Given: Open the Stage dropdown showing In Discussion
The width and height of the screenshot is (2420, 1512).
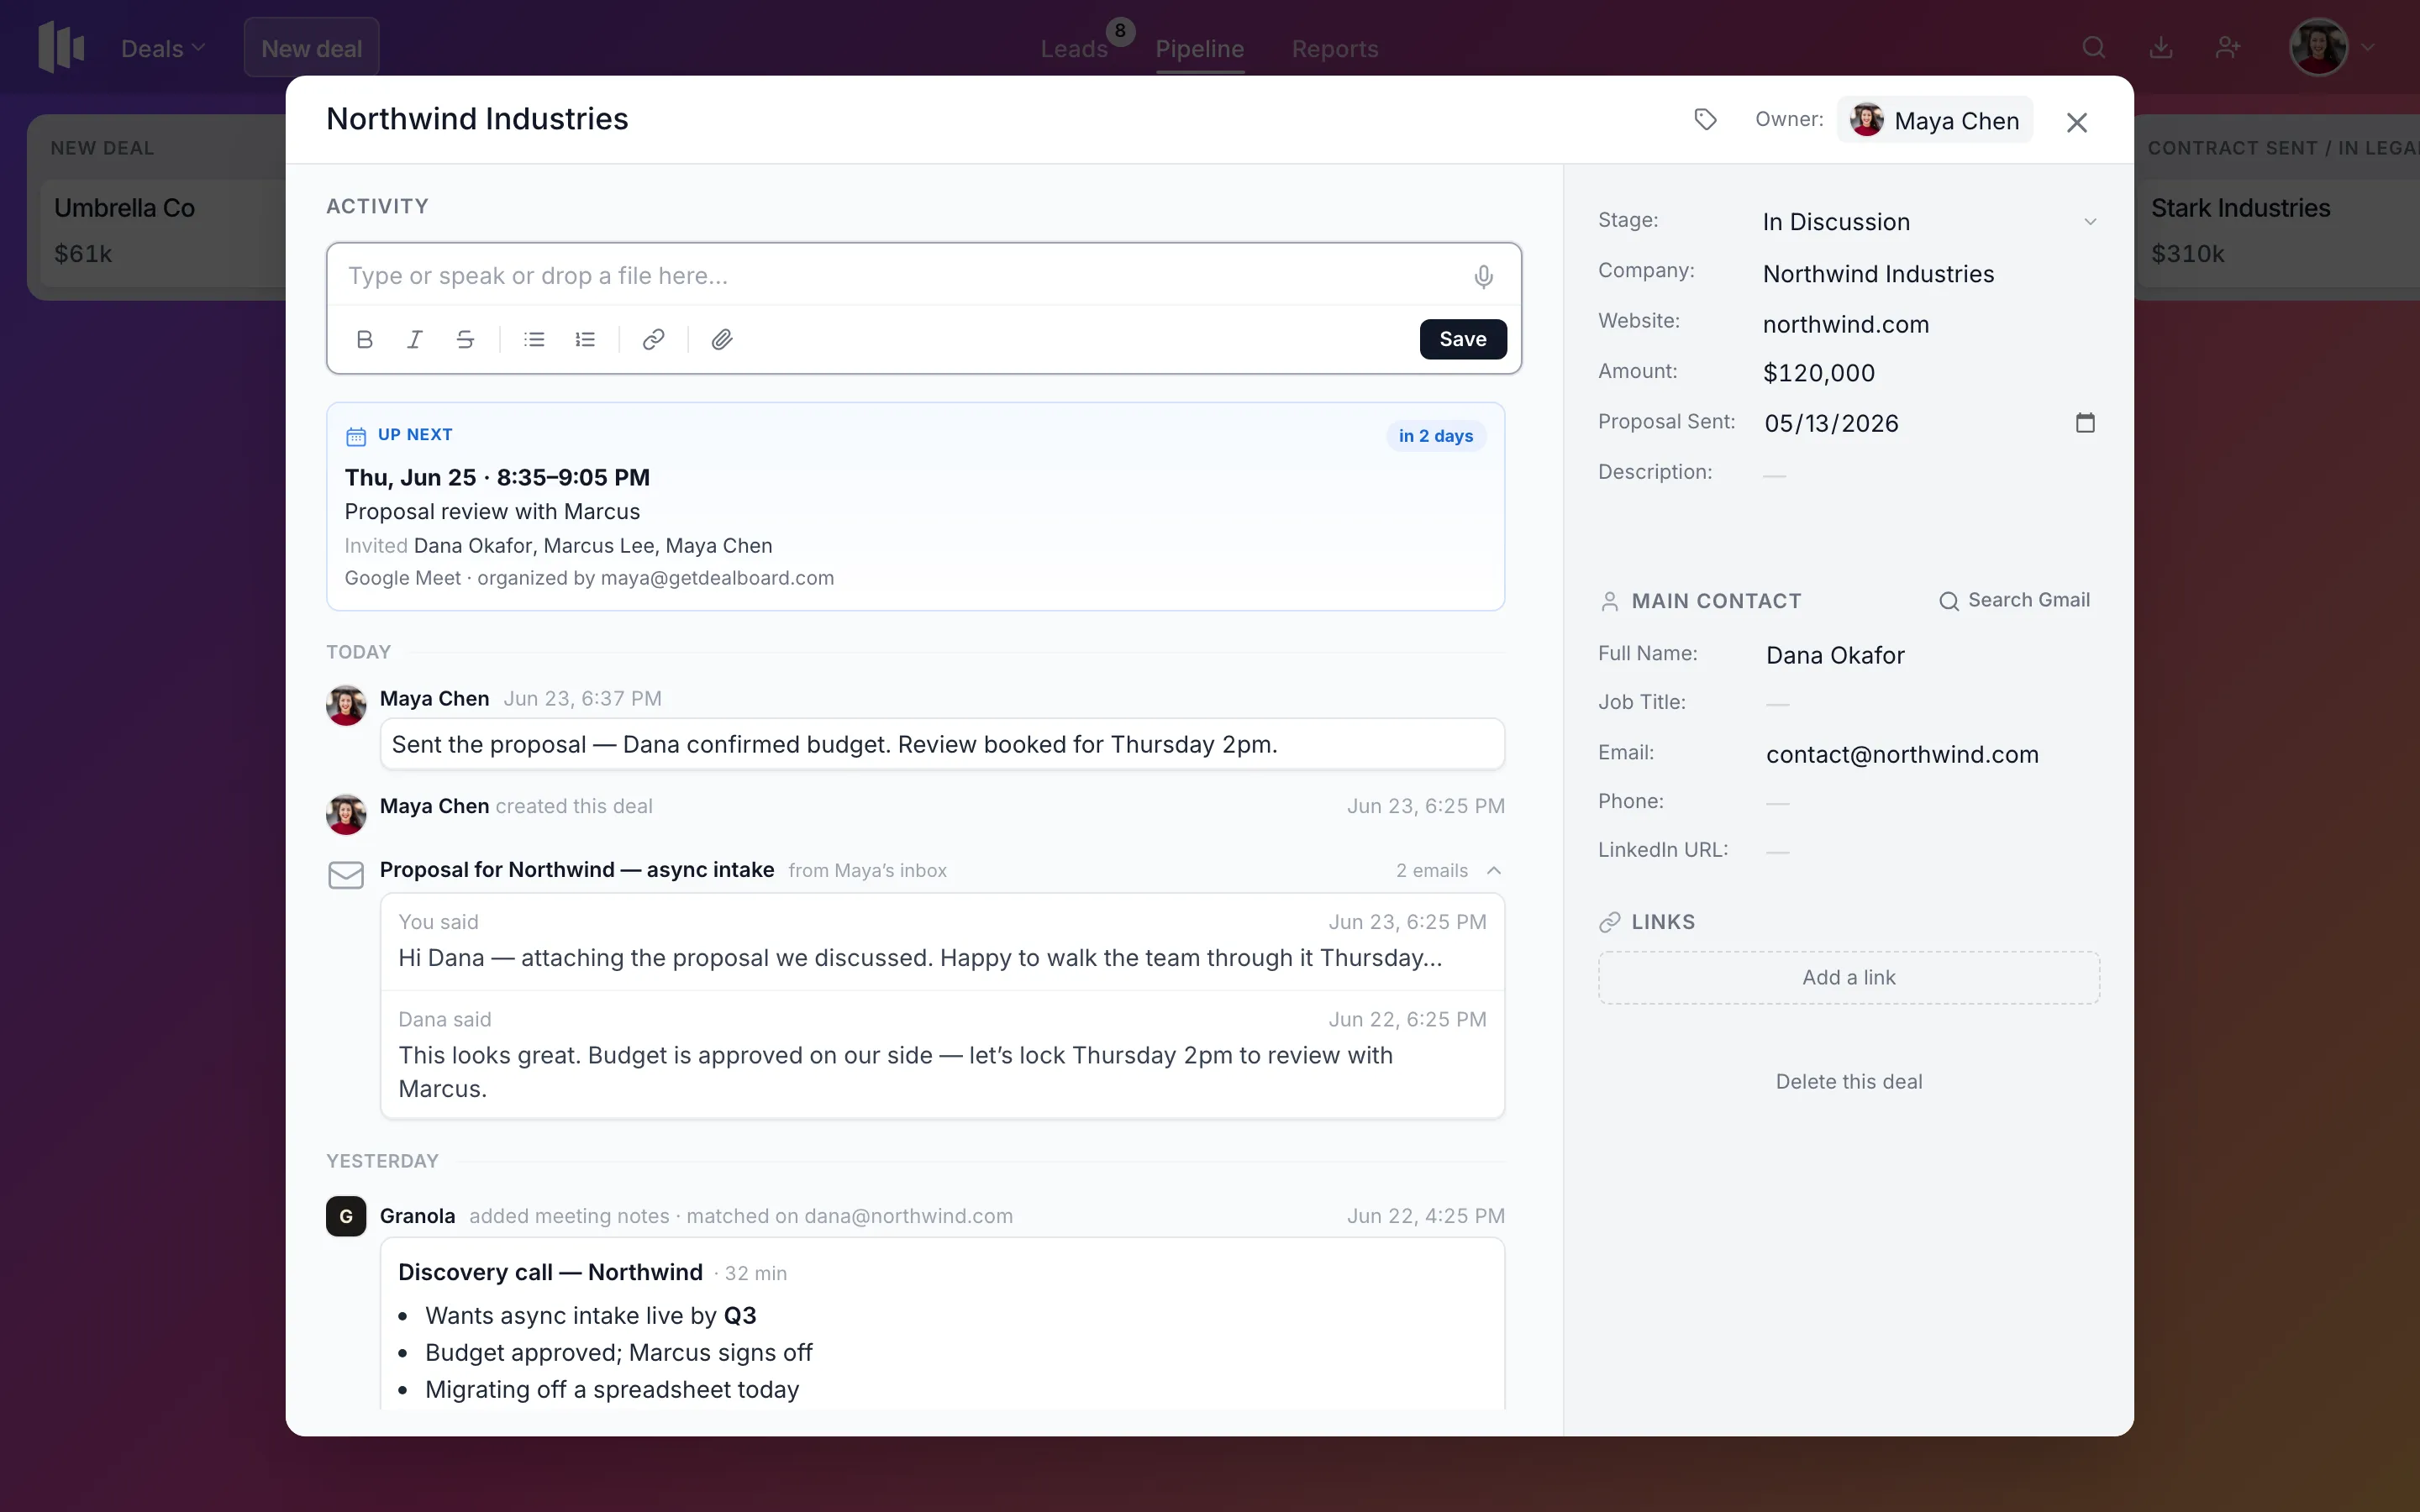Looking at the screenshot, I should [x=1930, y=222].
